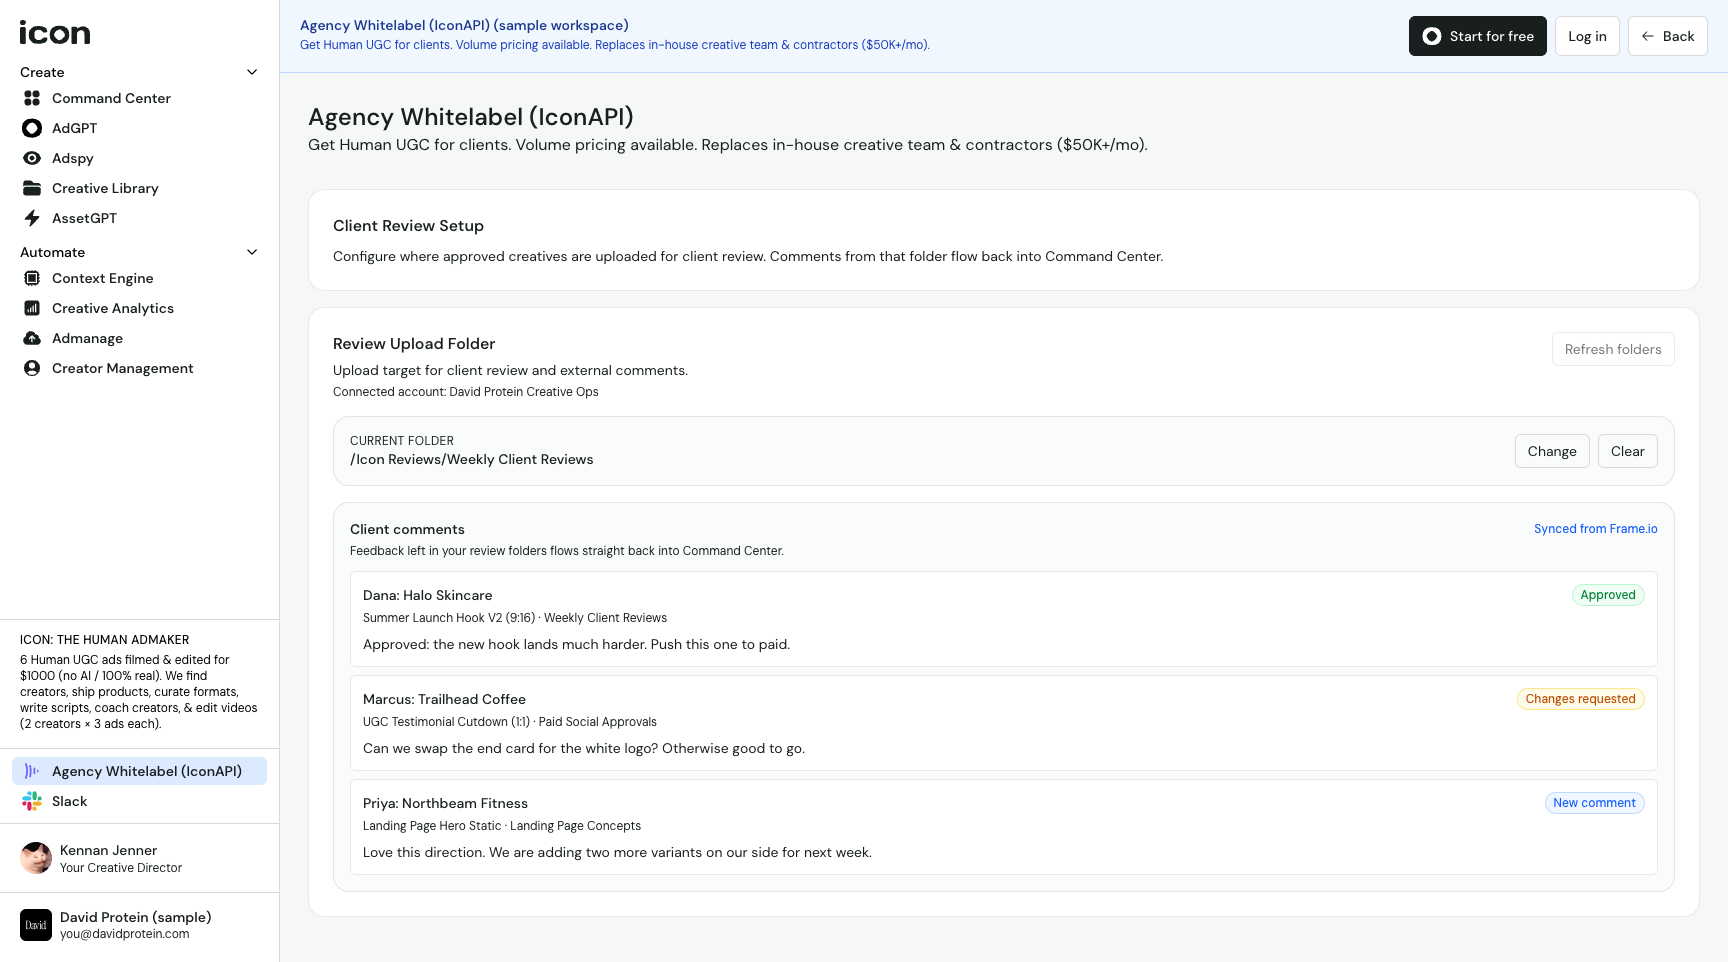
Task: Select Agency Whitelabel (IconAPI) sidebar item
Action: 139,771
